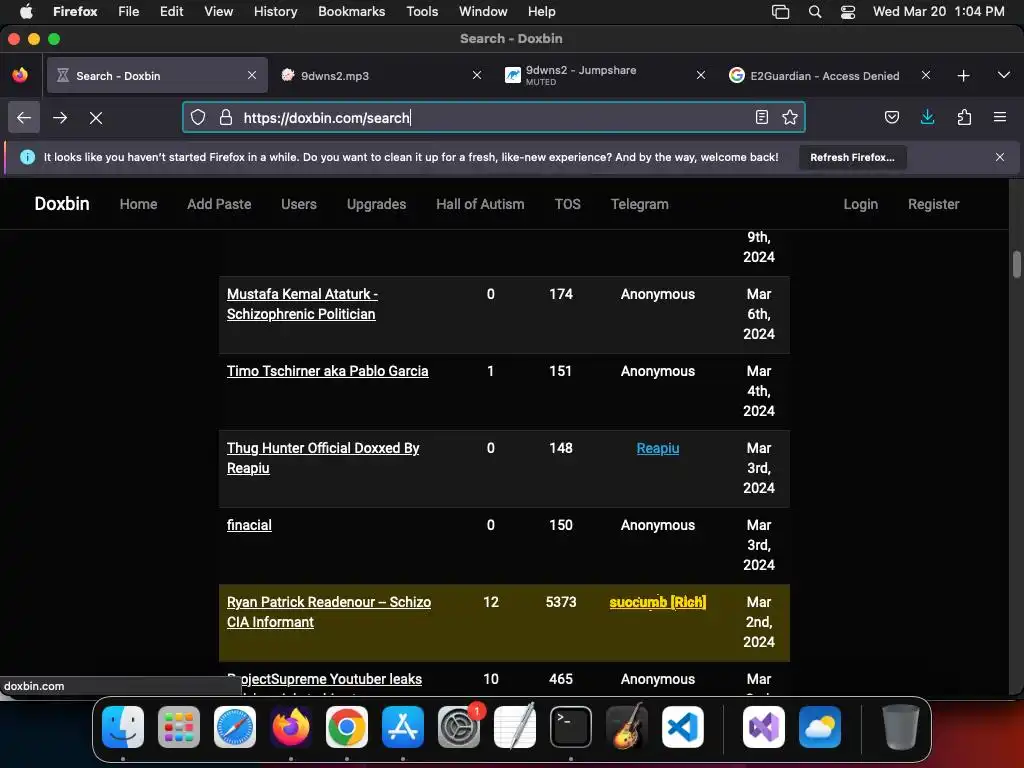Open the Doxbin brand logo link

click(x=62, y=204)
